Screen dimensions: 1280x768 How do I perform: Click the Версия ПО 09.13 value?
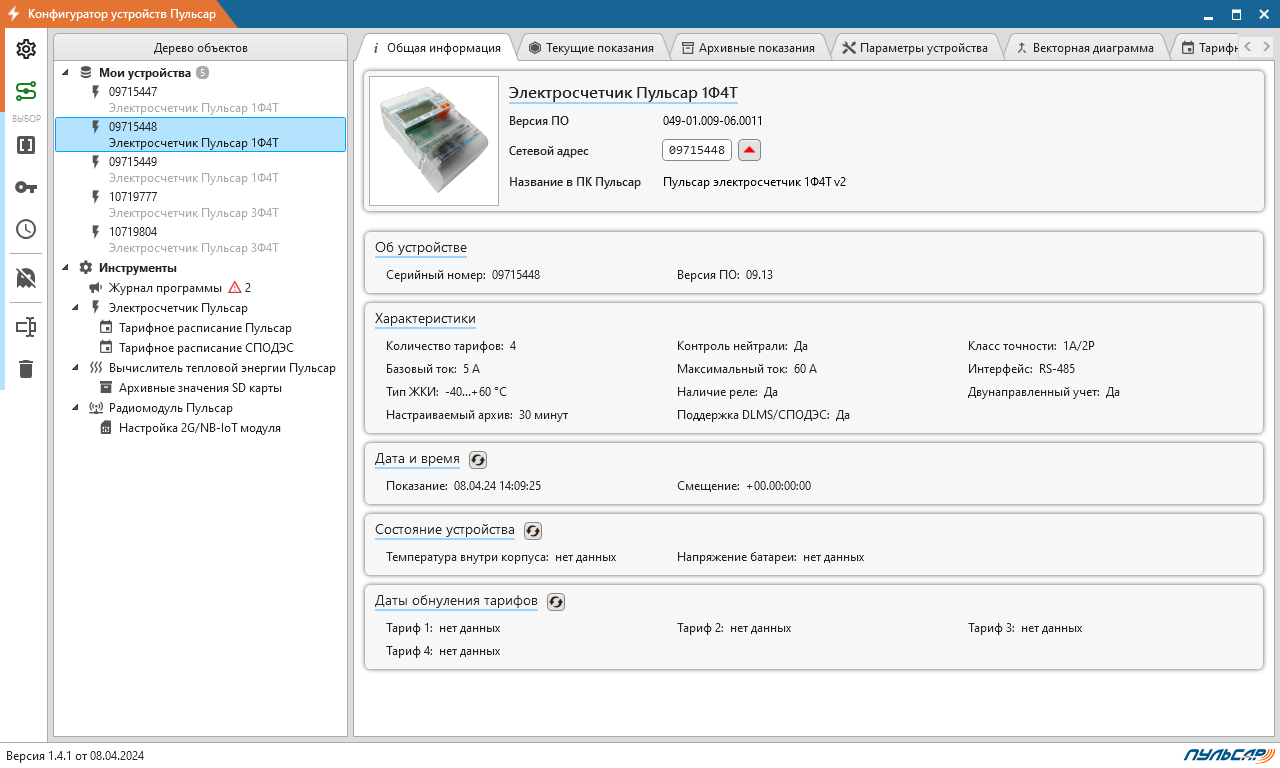[x=759, y=275]
